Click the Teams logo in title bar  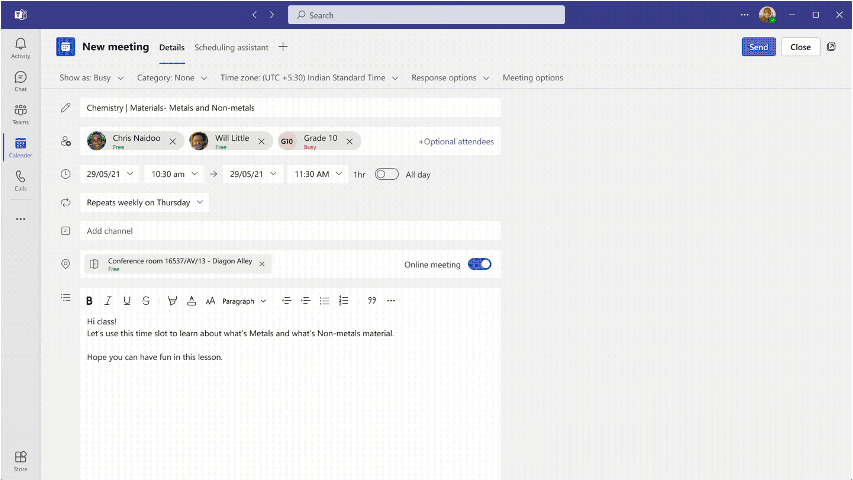point(21,15)
